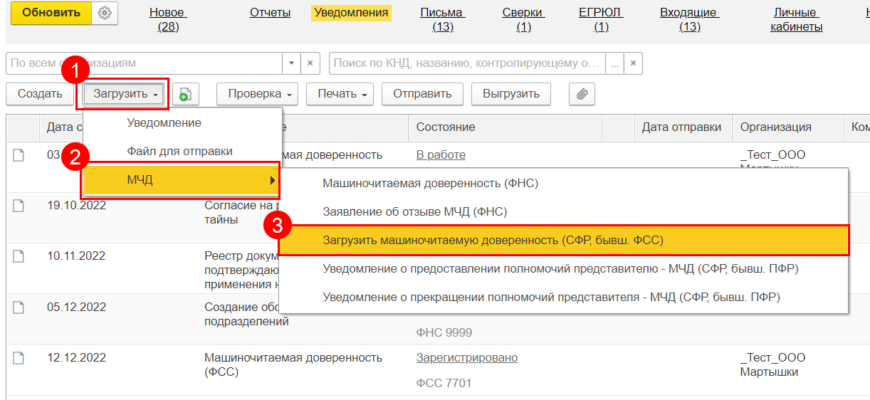Click document icon in the 10.11.2022 row
Viewport: 870px width, 400px height.
pyautogui.click(x=18, y=256)
